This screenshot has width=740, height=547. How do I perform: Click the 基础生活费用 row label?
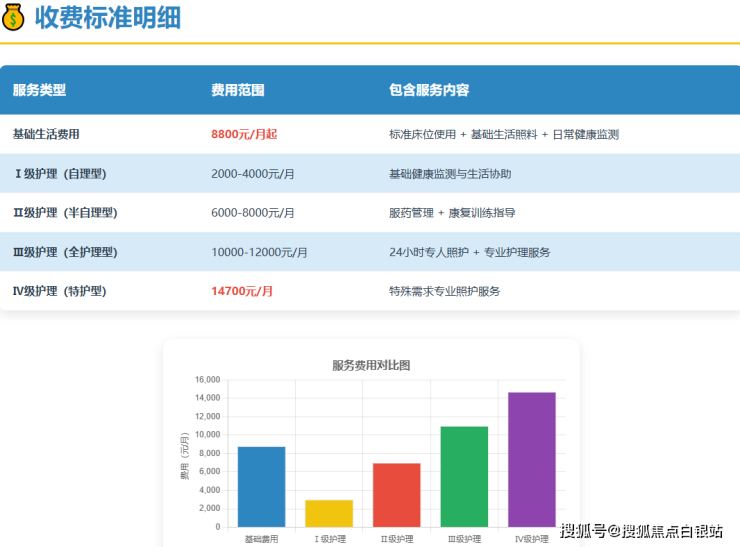pyautogui.click(x=46, y=134)
